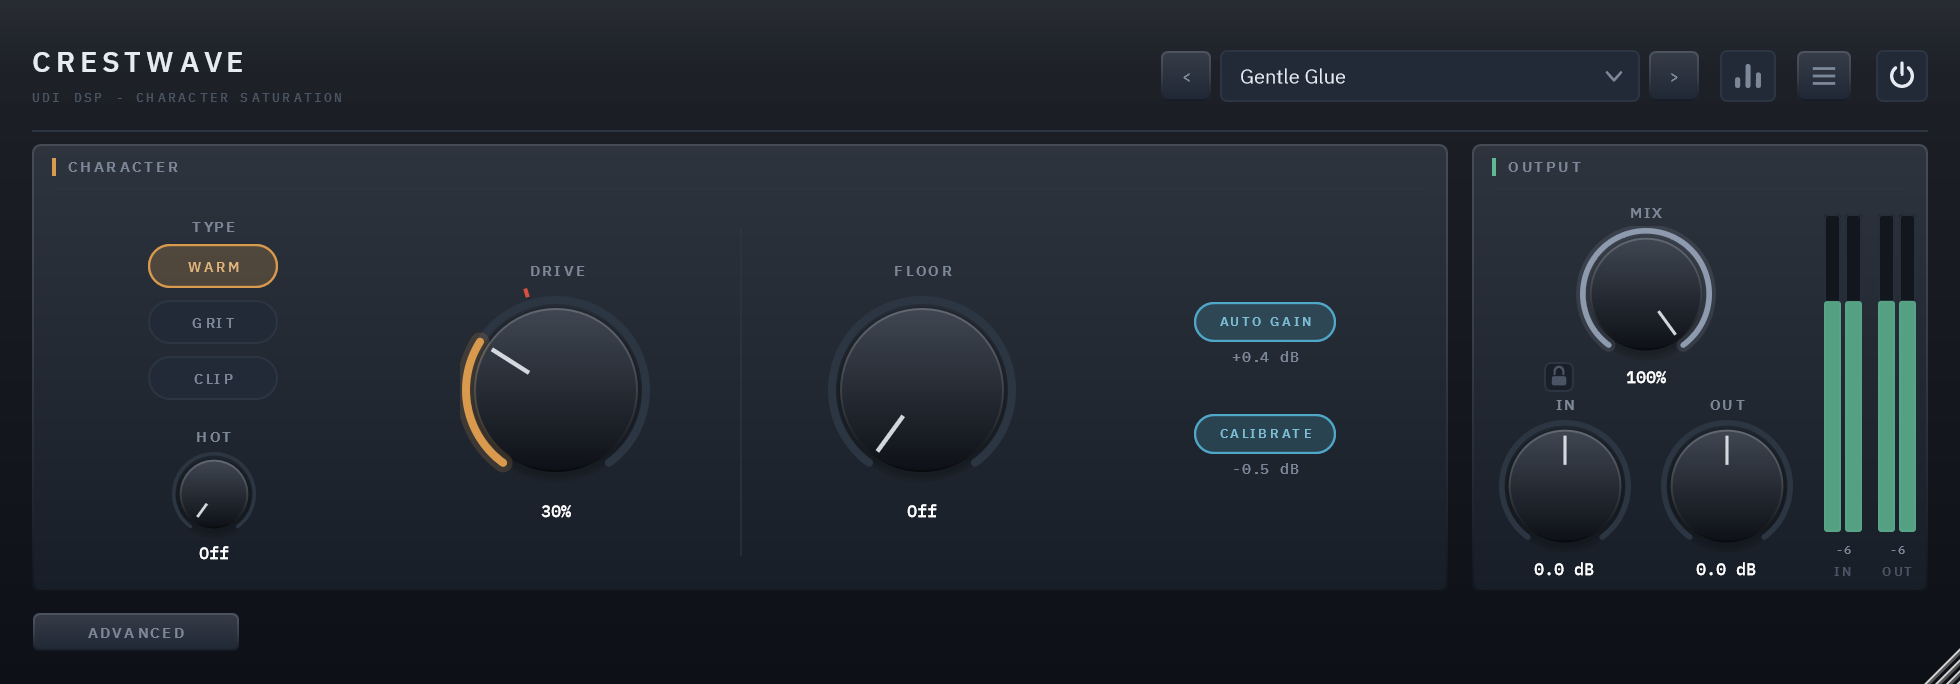This screenshot has height=684, width=1960.
Task: Click the OUT 0.0 dB value
Action: (1726, 569)
